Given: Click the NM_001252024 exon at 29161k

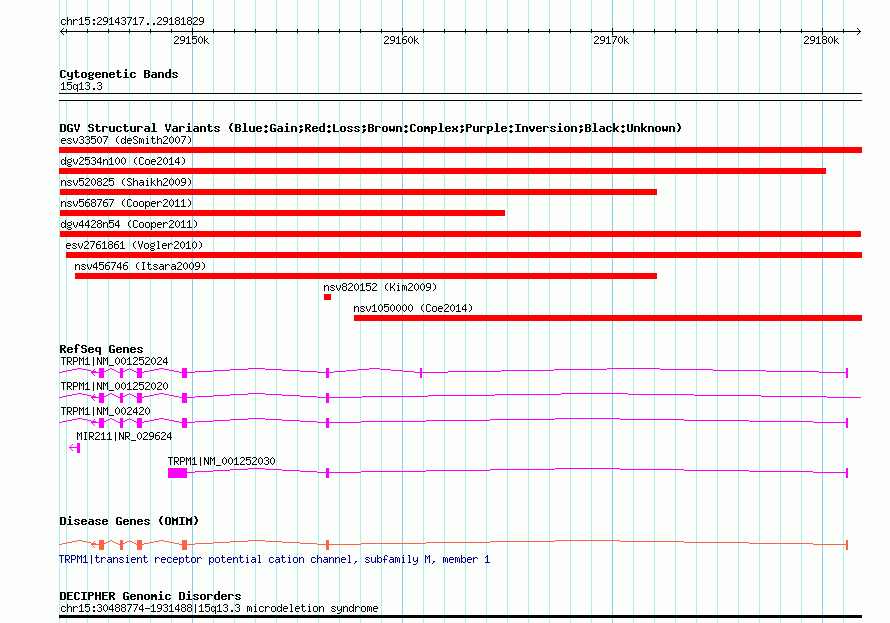Looking at the screenshot, I should 421,373.
